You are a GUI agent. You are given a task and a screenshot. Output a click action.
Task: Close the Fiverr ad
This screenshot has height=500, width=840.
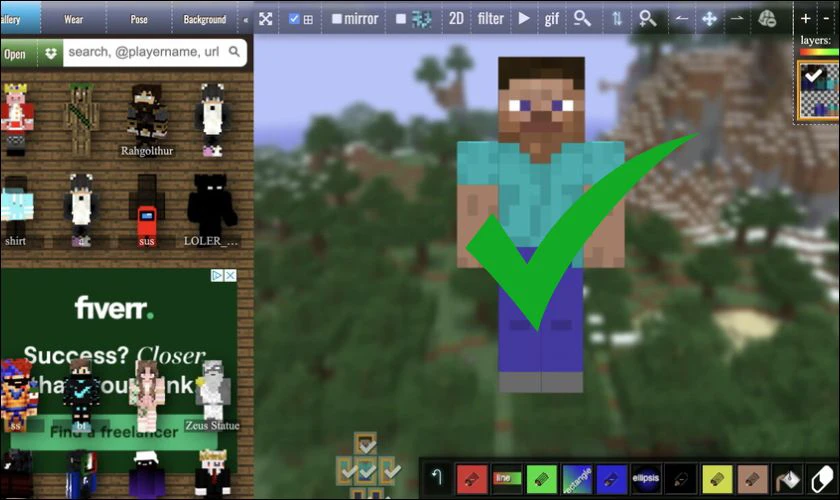[x=230, y=275]
